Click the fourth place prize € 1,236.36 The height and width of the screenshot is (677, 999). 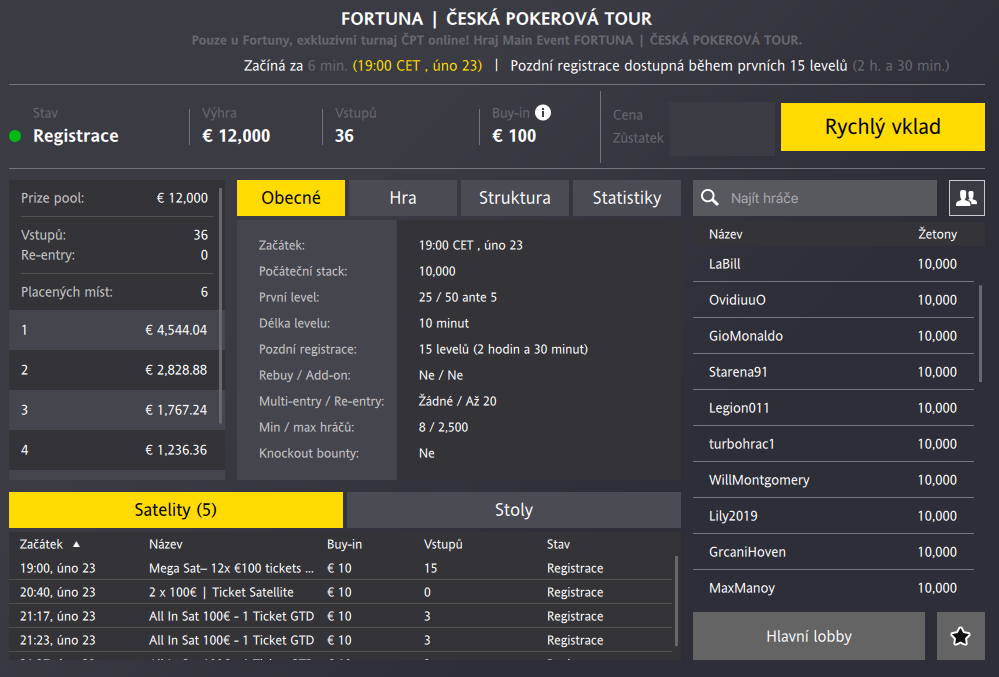click(x=176, y=450)
